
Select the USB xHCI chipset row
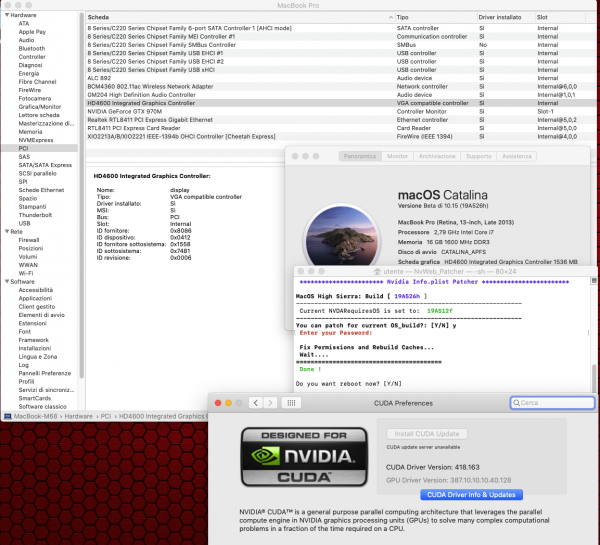click(x=341, y=70)
